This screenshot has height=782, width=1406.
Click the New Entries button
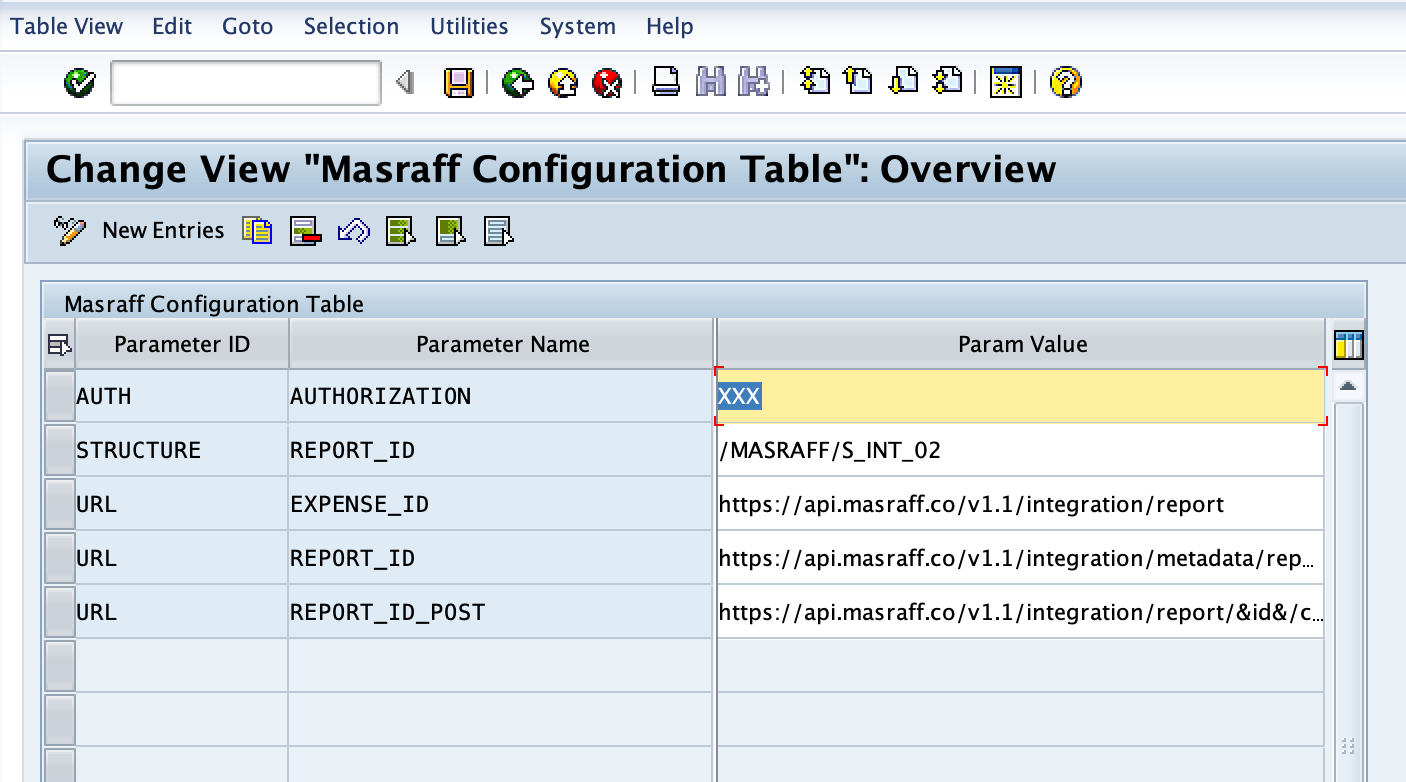(x=163, y=231)
